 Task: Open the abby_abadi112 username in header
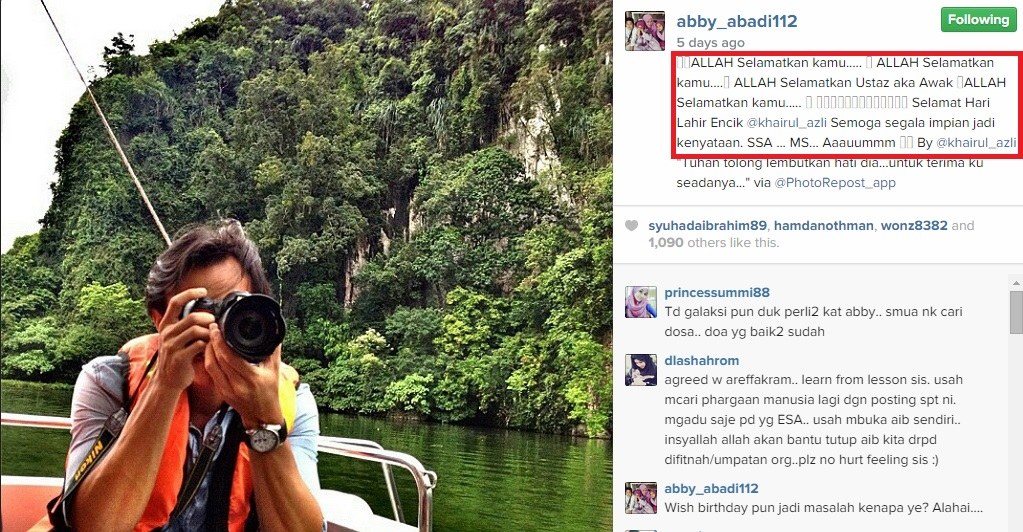coord(737,21)
